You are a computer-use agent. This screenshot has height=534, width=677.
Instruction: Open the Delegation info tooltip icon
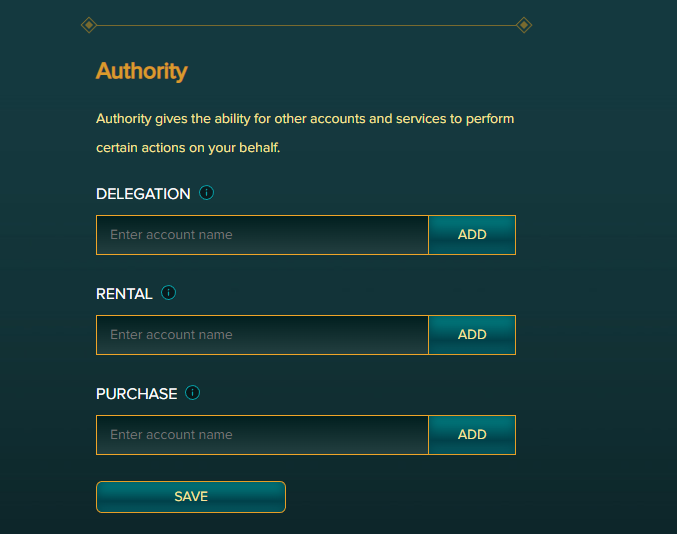coord(206,193)
